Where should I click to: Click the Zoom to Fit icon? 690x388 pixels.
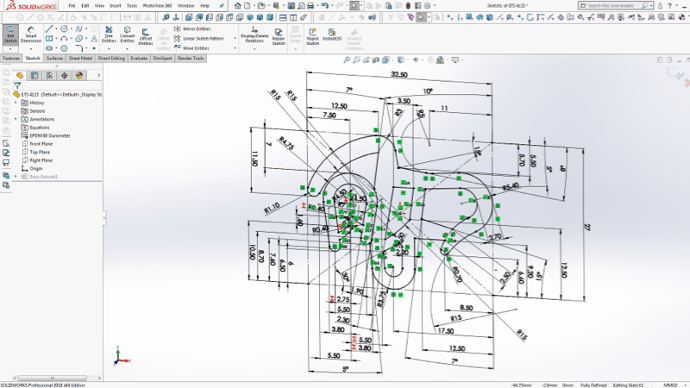347,60
